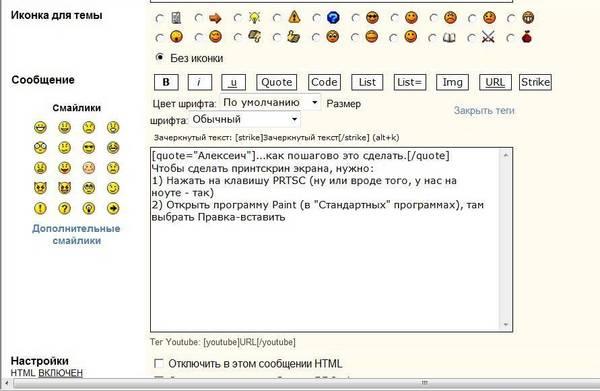This screenshot has width=600, height=391.
Task: Insert the sunglasses cool smiley
Action: 88,148
